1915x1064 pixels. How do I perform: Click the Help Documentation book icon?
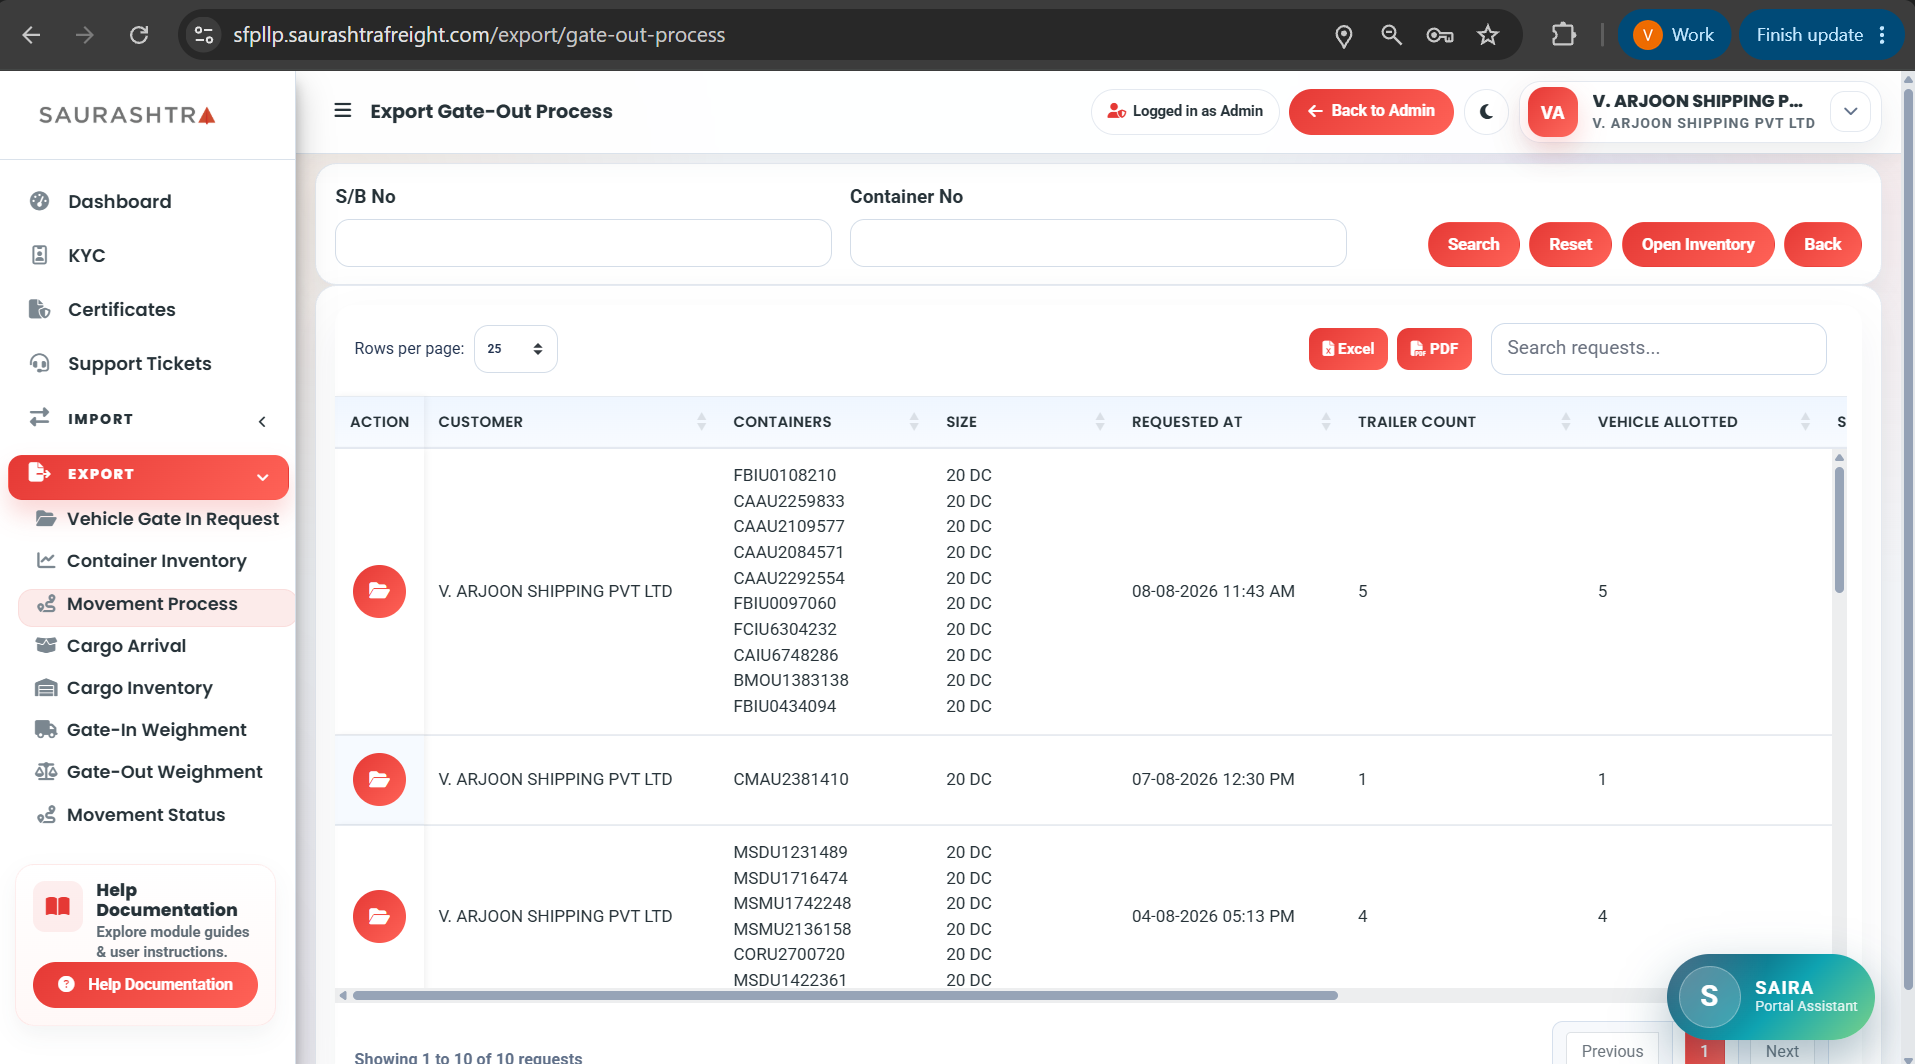tap(58, 906)
